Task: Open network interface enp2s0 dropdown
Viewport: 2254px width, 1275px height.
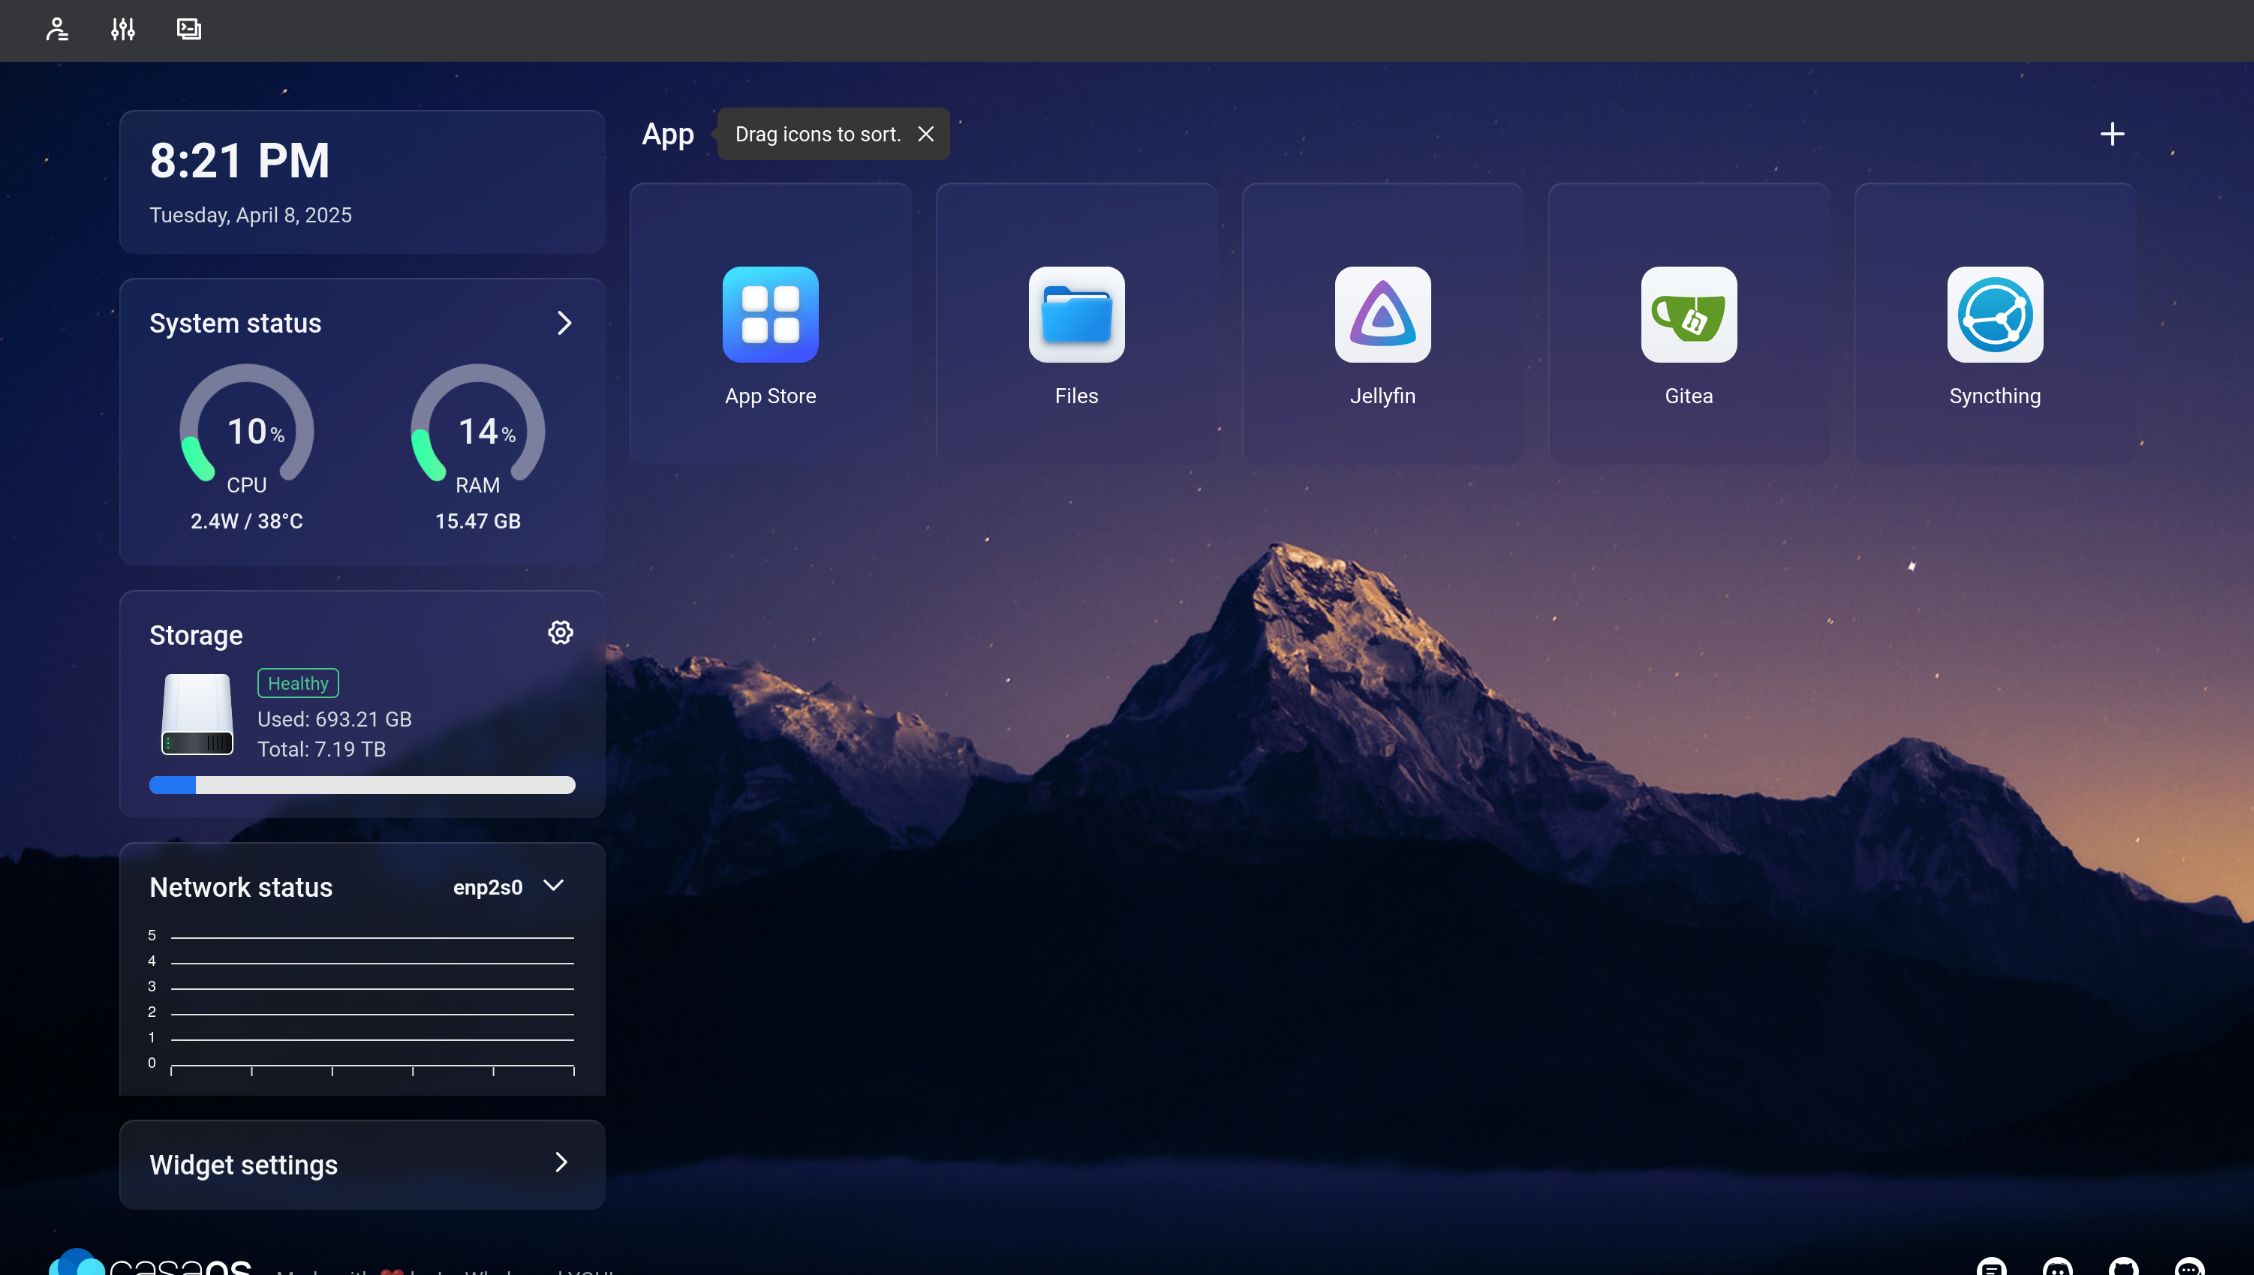Action: [x=509, y=887]
